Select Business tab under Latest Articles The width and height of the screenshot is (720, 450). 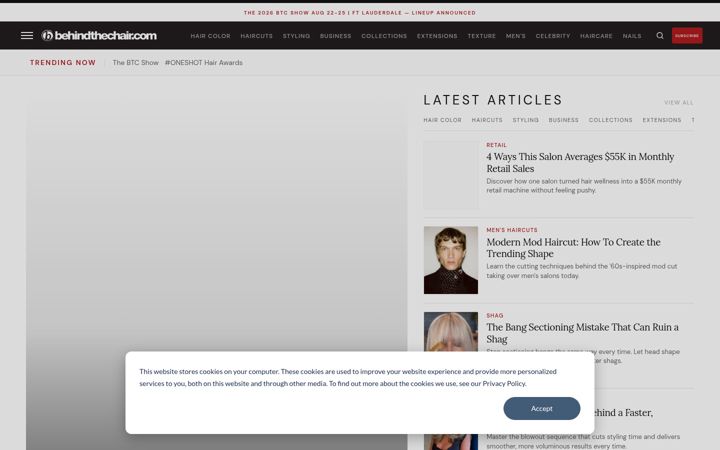tap(563, 120)
